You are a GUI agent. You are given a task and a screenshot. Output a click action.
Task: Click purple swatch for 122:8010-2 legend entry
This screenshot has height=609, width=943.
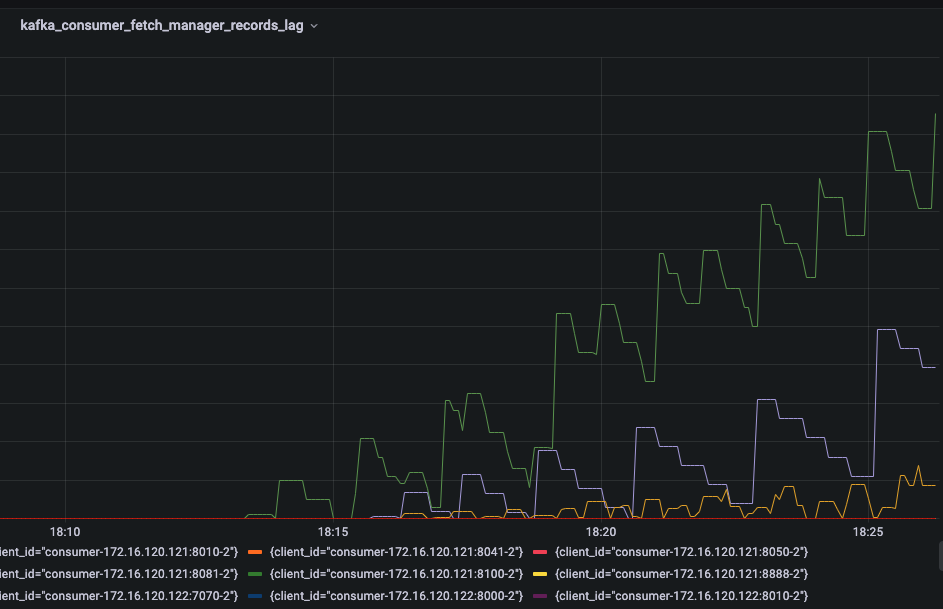(x=539, y=596)
